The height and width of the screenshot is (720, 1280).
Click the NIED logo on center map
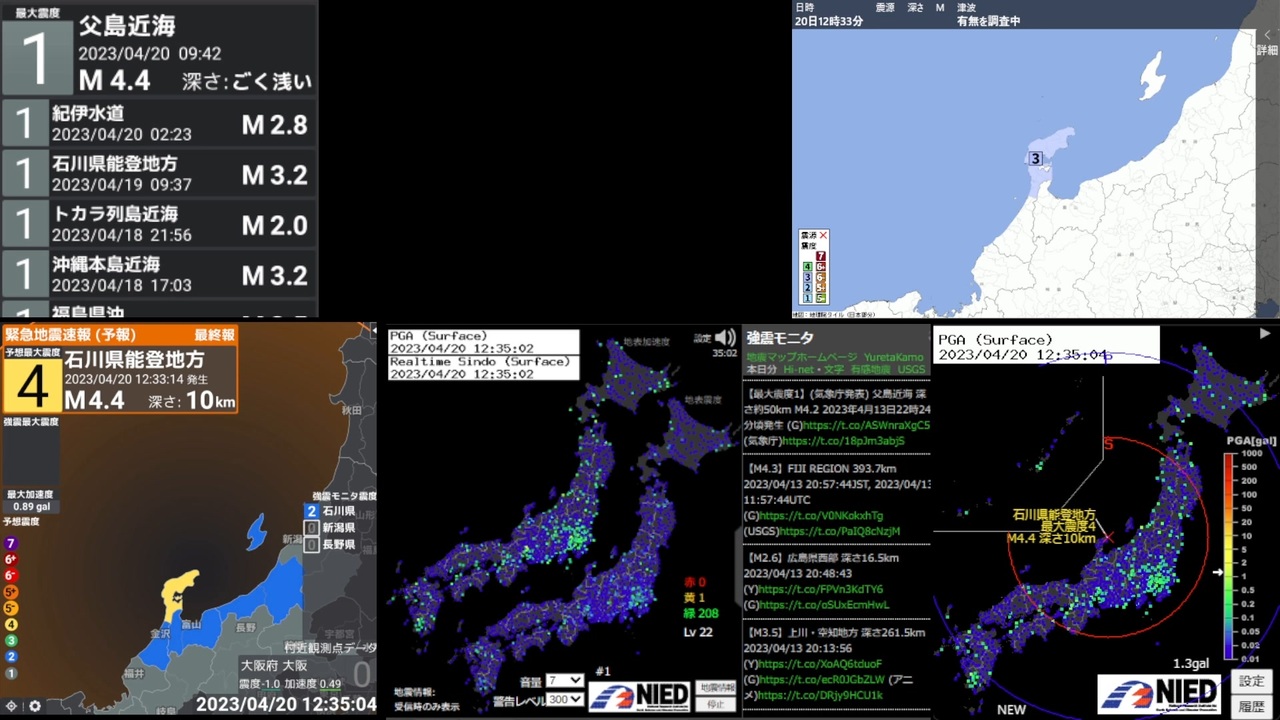[x=639, y=695]
